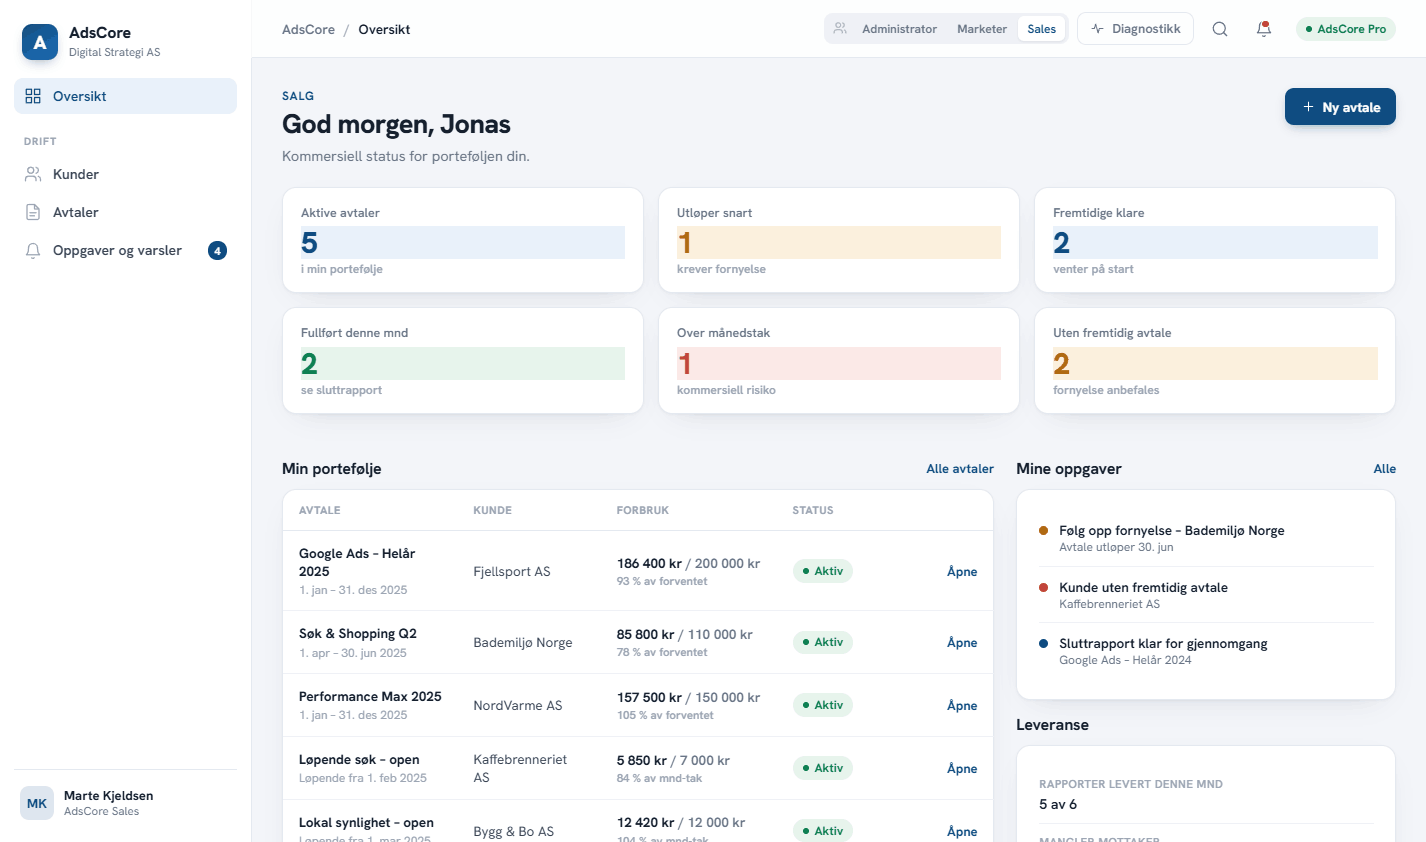Click the Løpende søk - open deal name
The image size is (1426, 842).
359,760
